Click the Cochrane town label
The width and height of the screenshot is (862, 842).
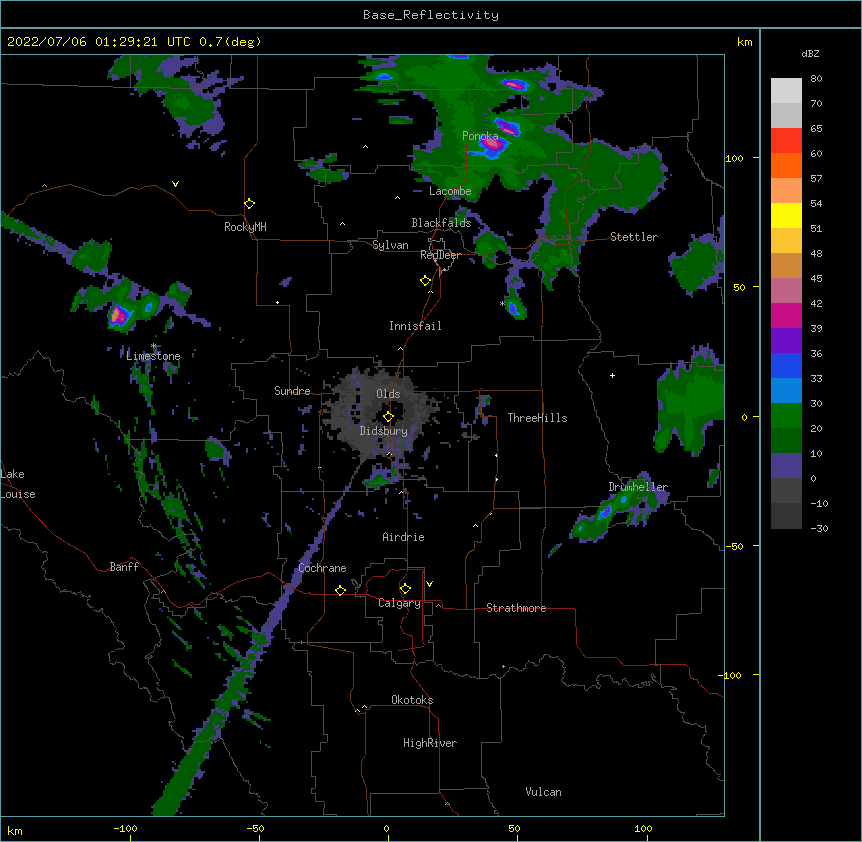point(322,568)
